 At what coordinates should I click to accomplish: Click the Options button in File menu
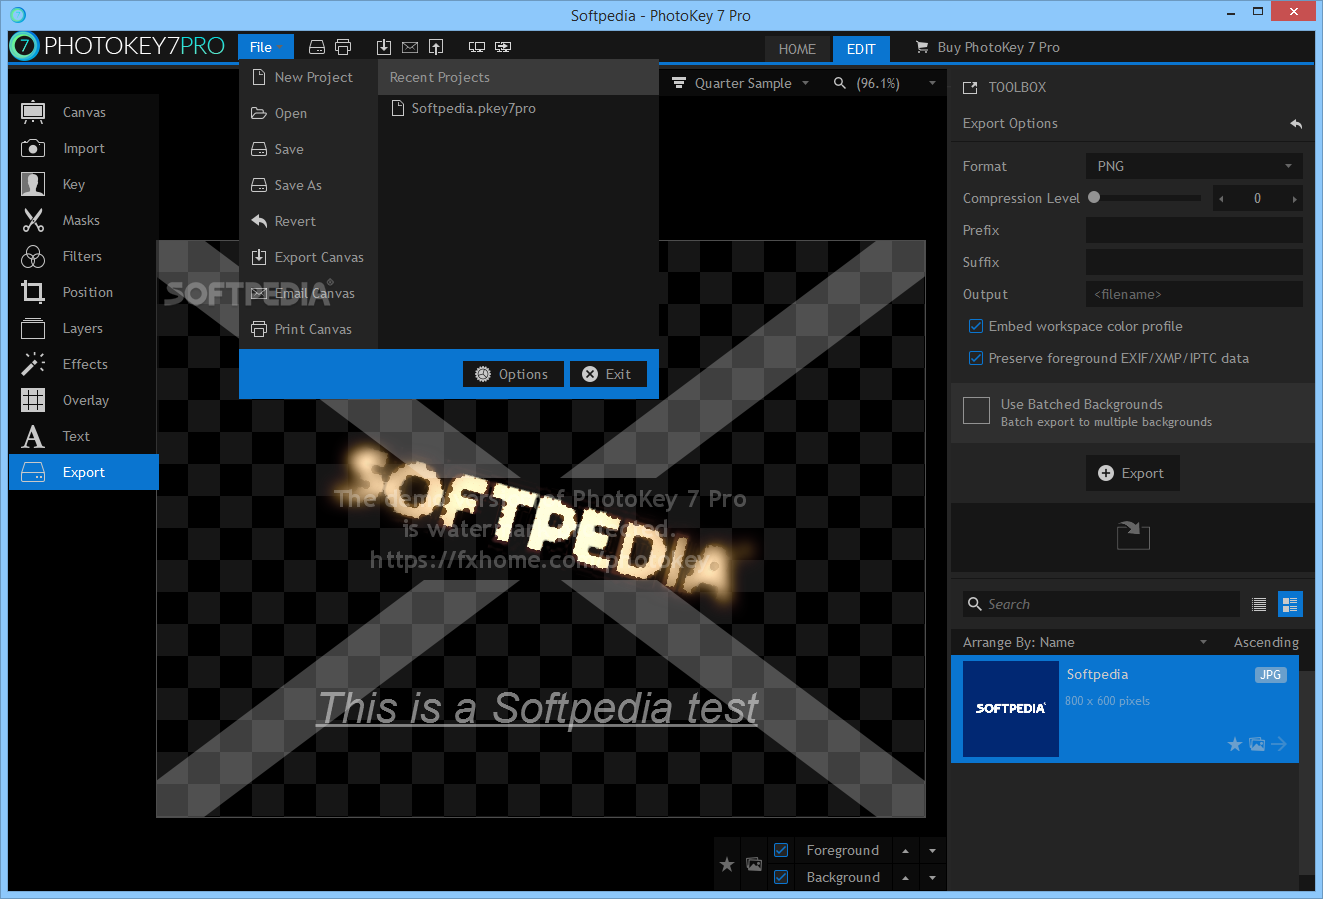tap(513, 374)
